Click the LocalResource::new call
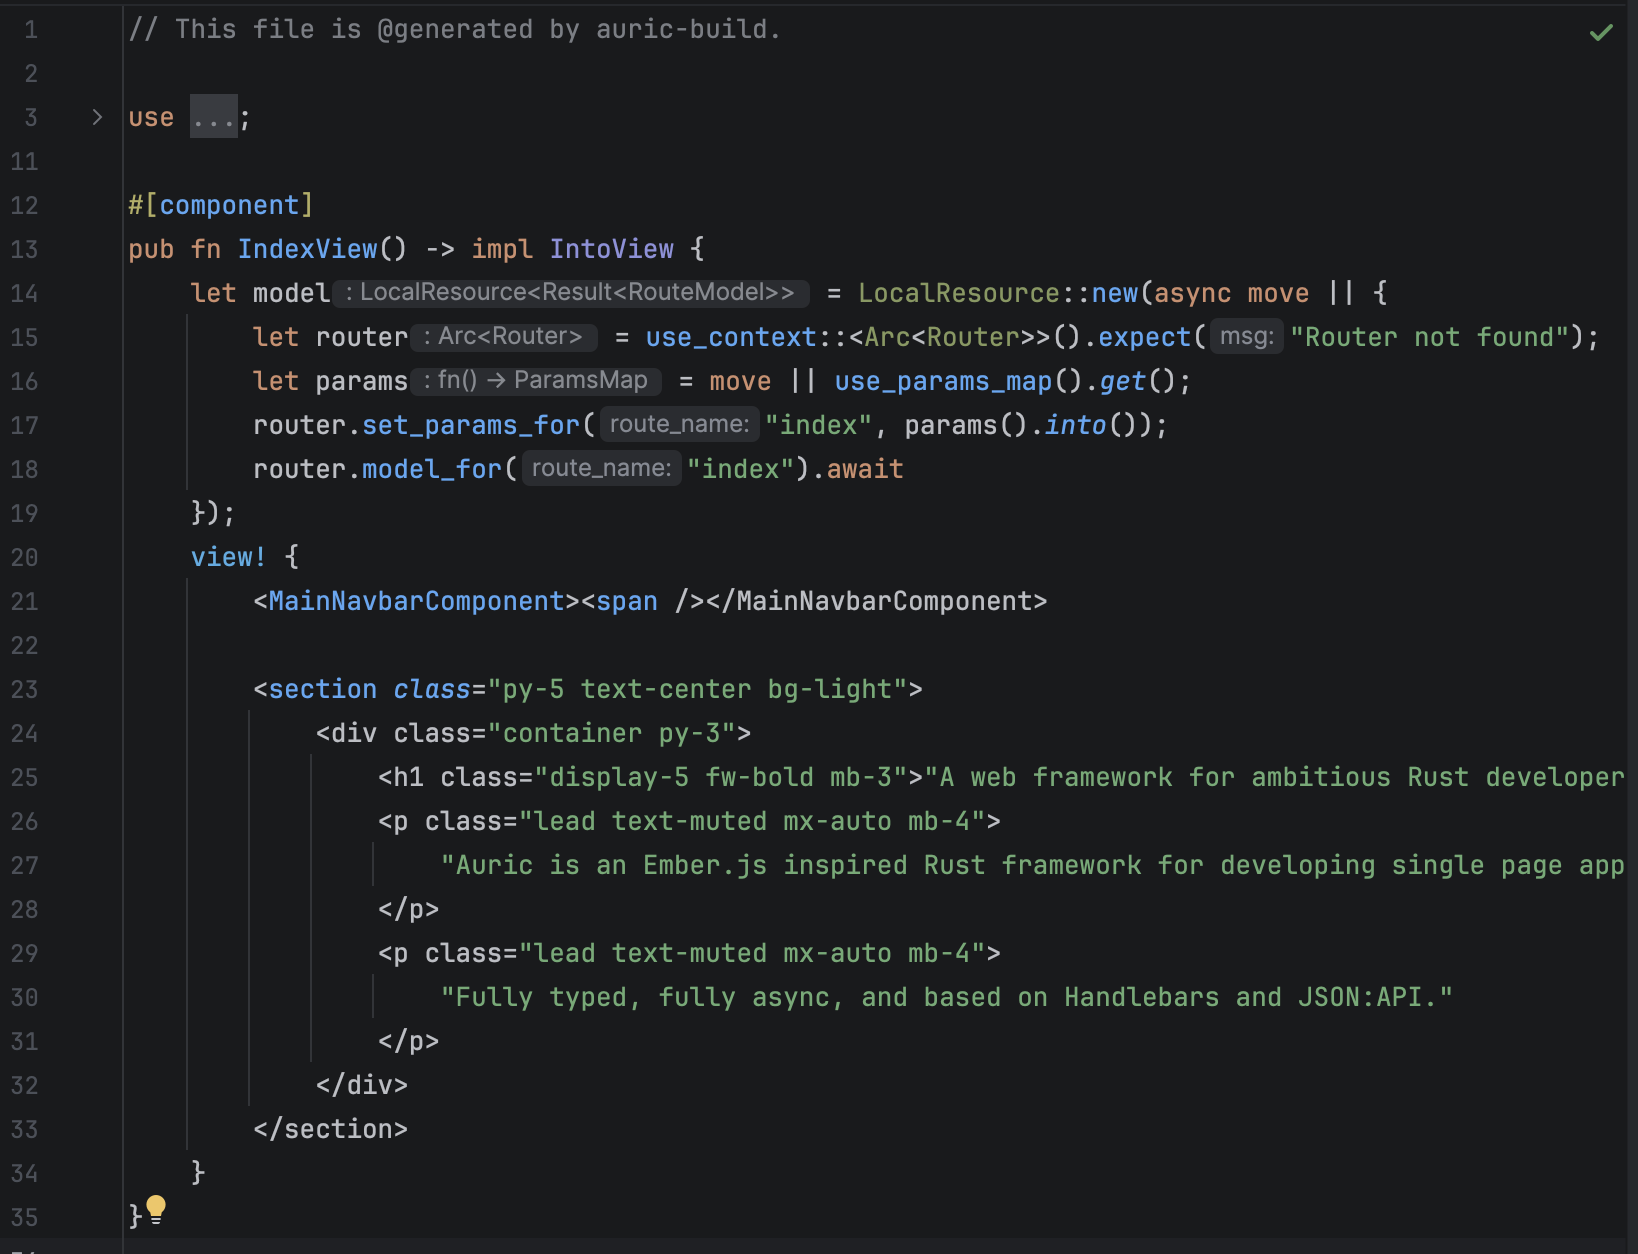Image resolution: width=1638 pixels, height=1254 pixels. [x=998, y=293]
